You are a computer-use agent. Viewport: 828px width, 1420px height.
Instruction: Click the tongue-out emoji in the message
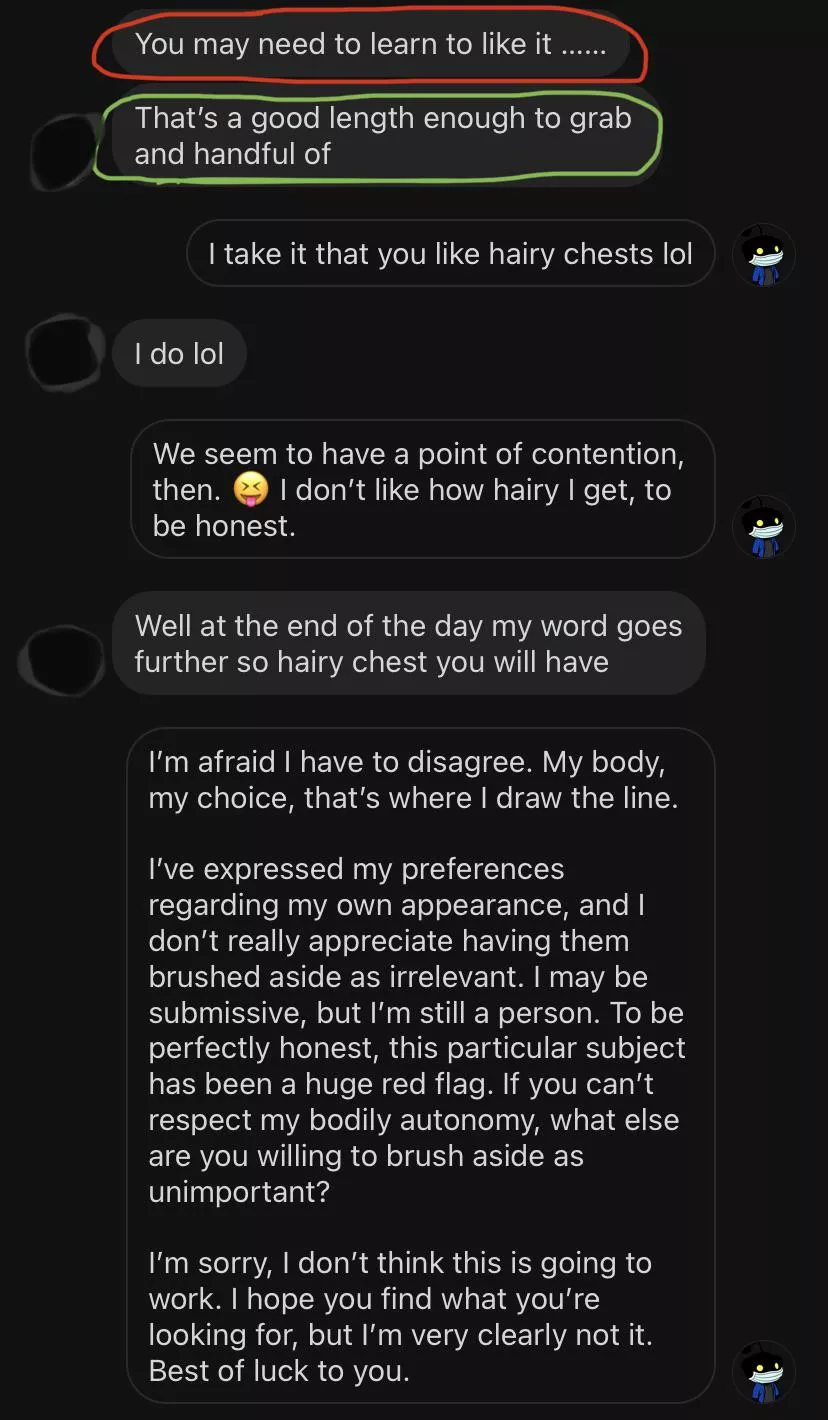[x=250, y=490]
